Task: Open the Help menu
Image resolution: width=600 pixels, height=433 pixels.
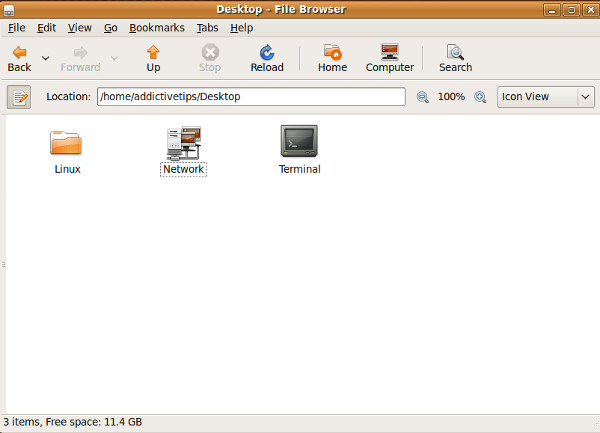Action: pos(241,28)
